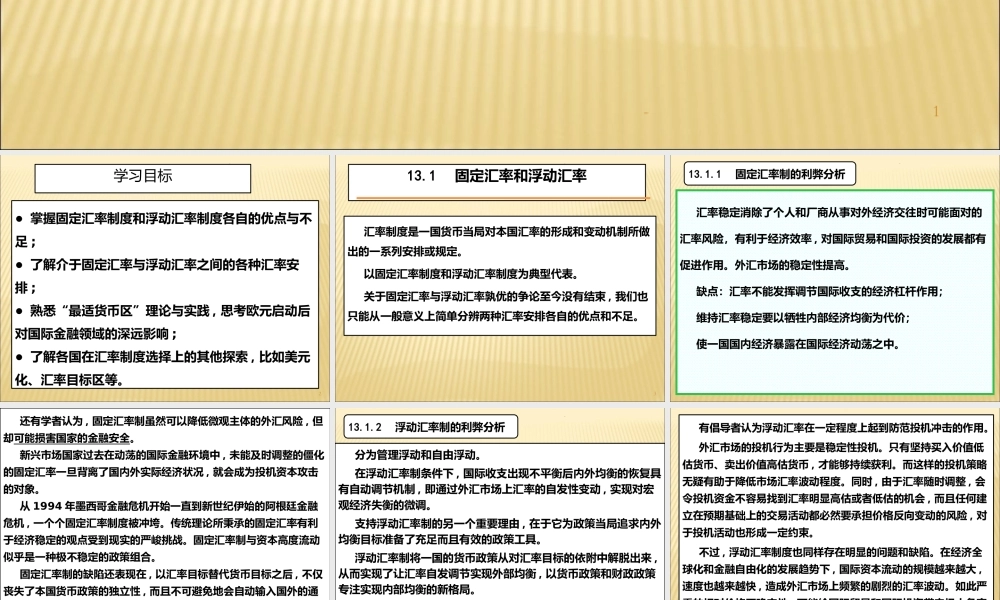Click the paragraph starting 关于固定汇率与浮动汇率
The height and width of the screenshot is (600, 1000).
coord(497,306)
